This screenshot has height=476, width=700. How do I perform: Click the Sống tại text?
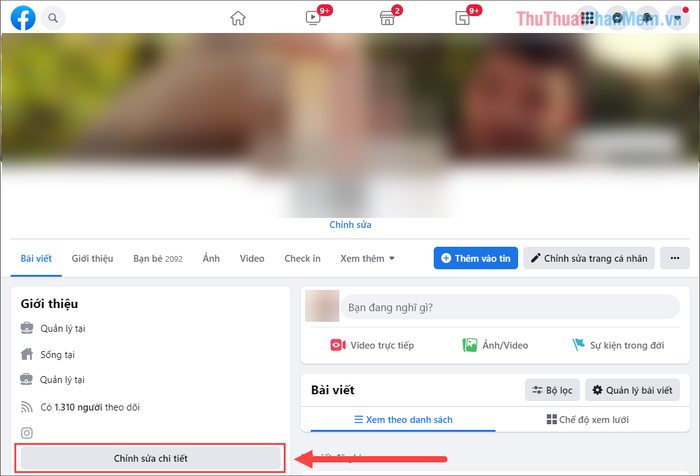pyautogui.click(x=58, y=355)
